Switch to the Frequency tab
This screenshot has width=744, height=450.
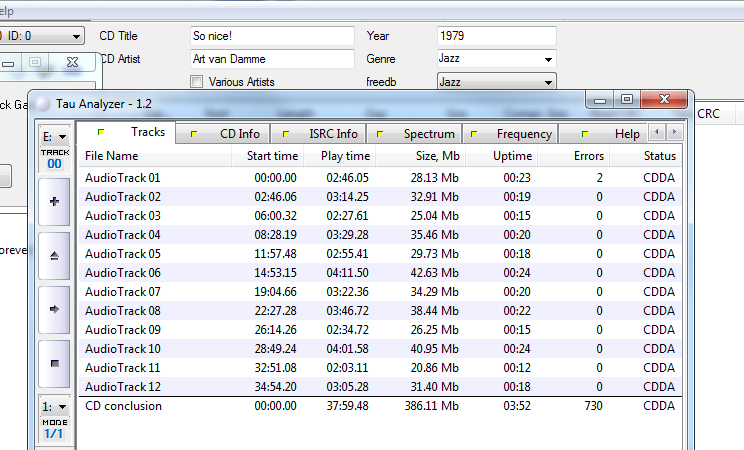click(x=510, y=134)
